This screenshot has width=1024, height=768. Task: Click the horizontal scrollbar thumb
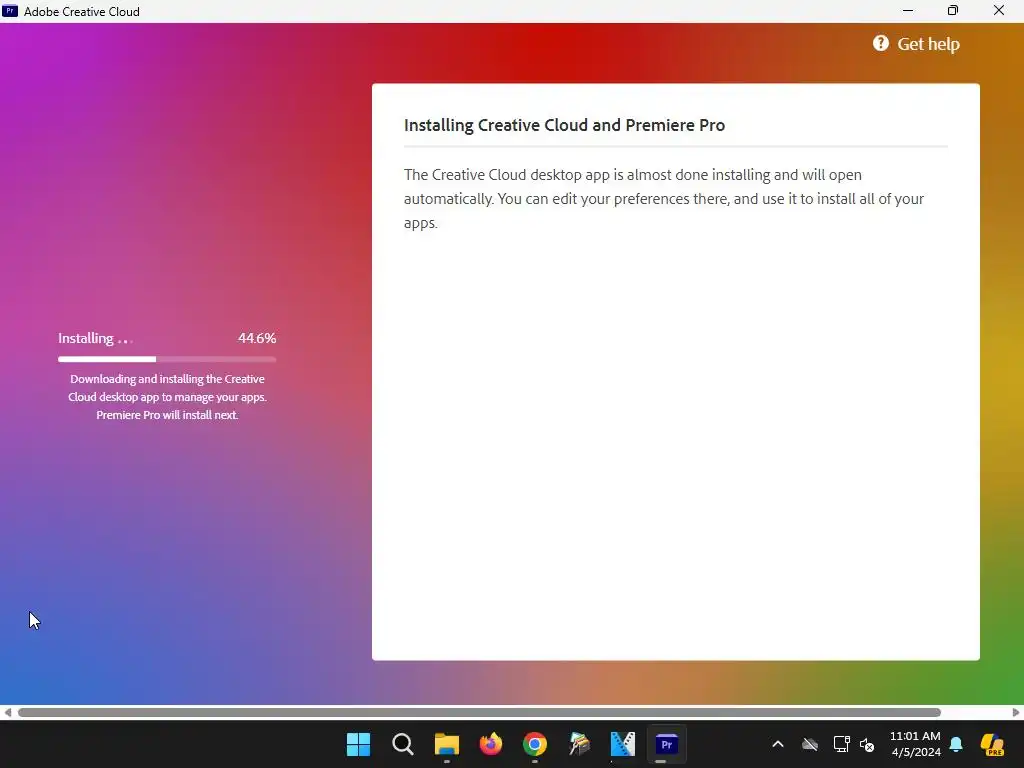point(479,712)
